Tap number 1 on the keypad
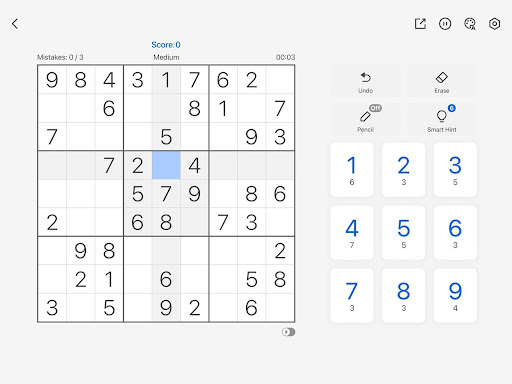512x384 pixels. (352, 170)
